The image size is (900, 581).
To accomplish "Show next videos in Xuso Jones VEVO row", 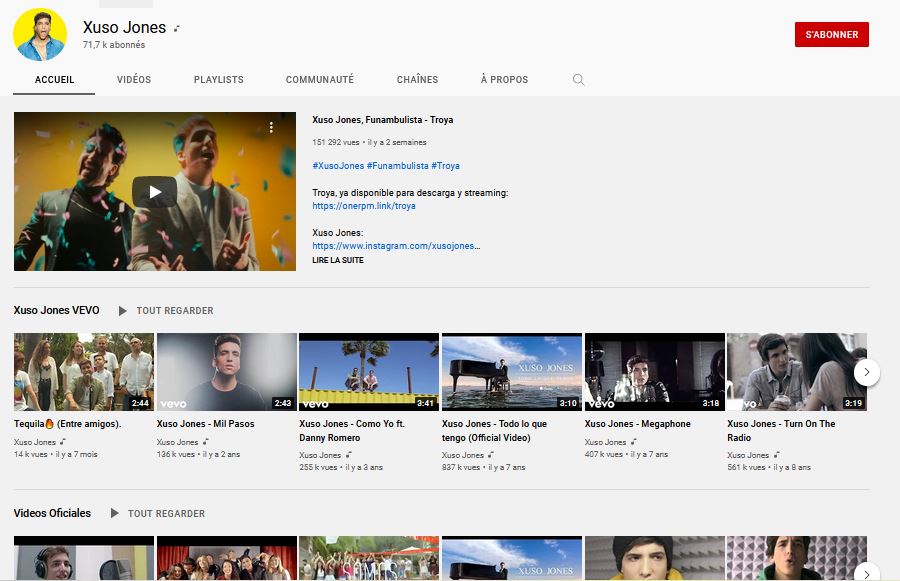I will pyautogui.click(x=867, y=372).
